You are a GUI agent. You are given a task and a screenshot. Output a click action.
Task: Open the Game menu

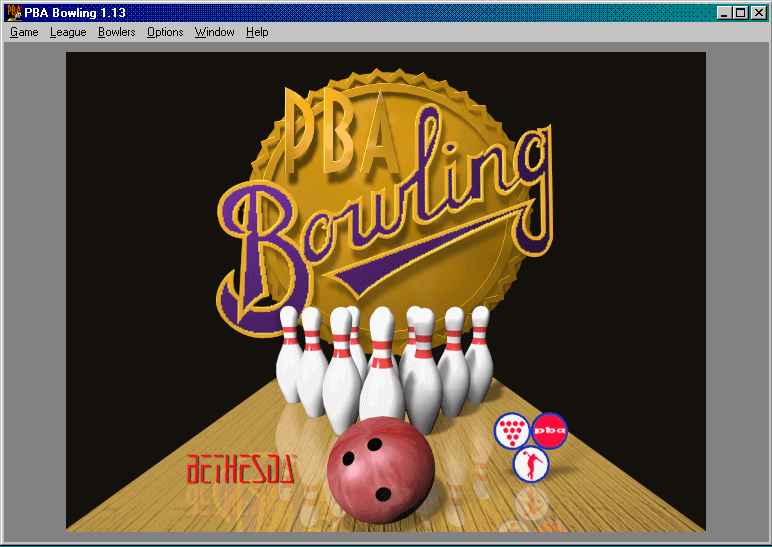[x=24, y=32]
